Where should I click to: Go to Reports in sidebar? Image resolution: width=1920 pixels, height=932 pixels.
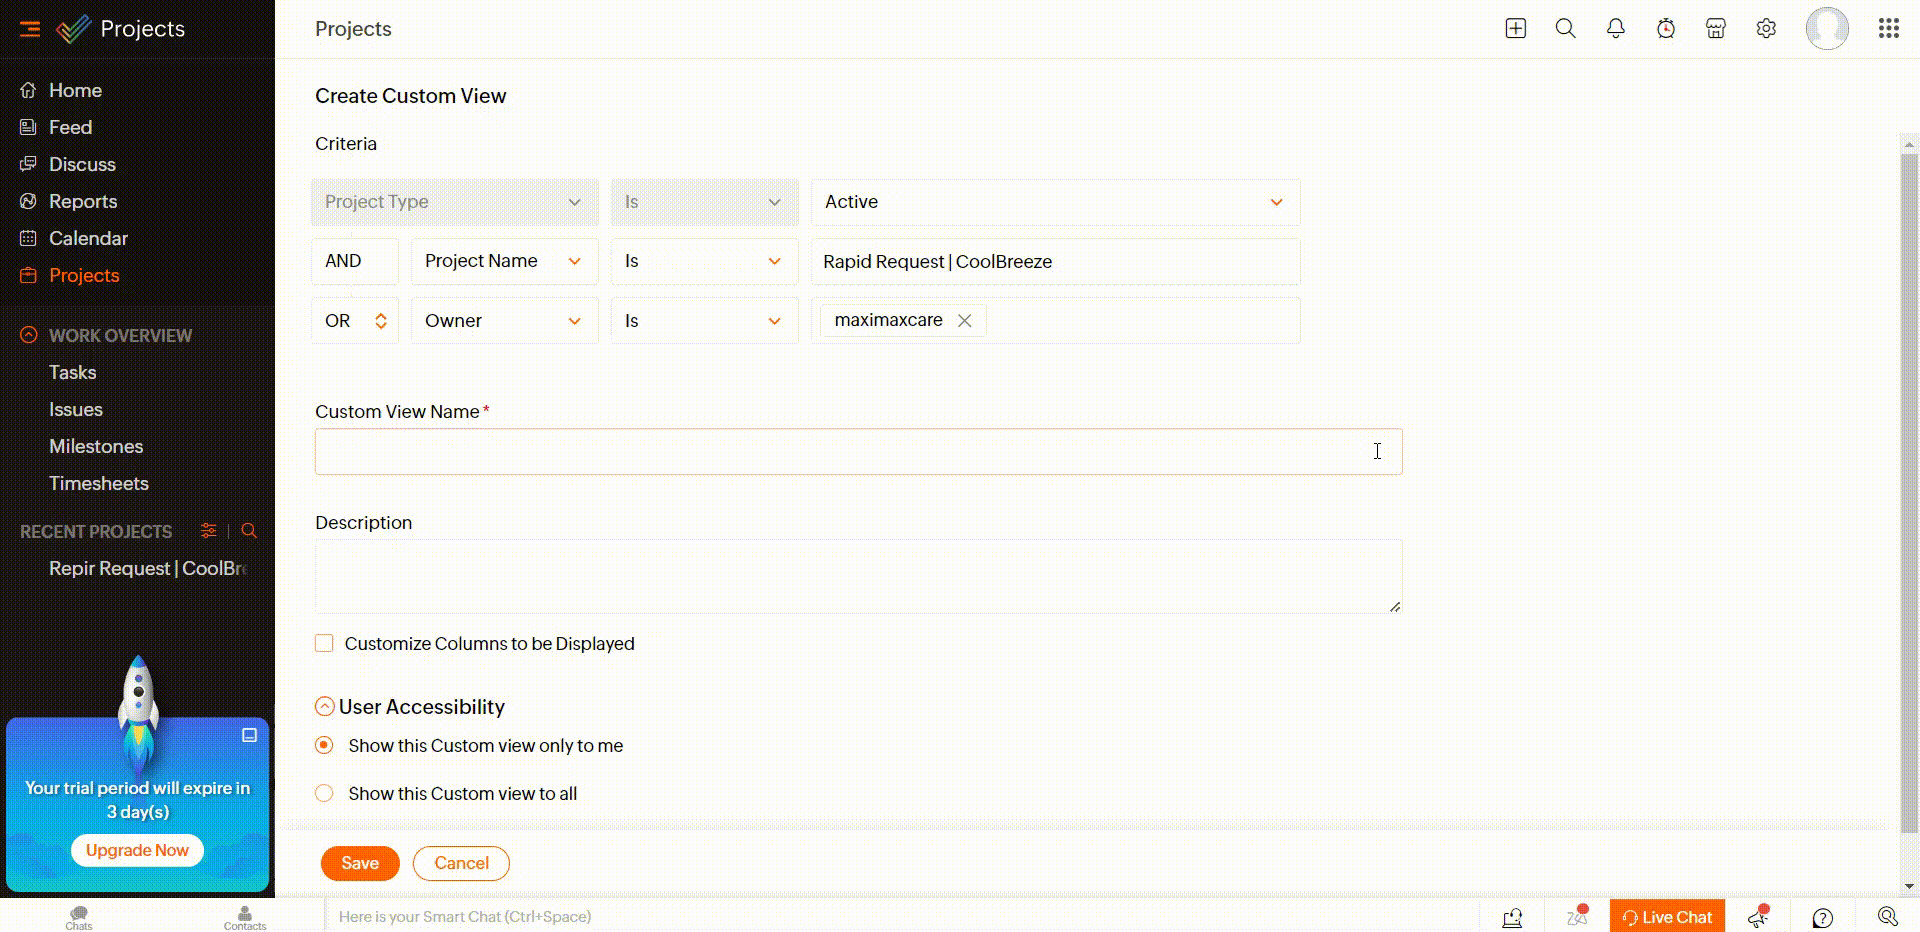pyautogui.click(x=83, y=201)
